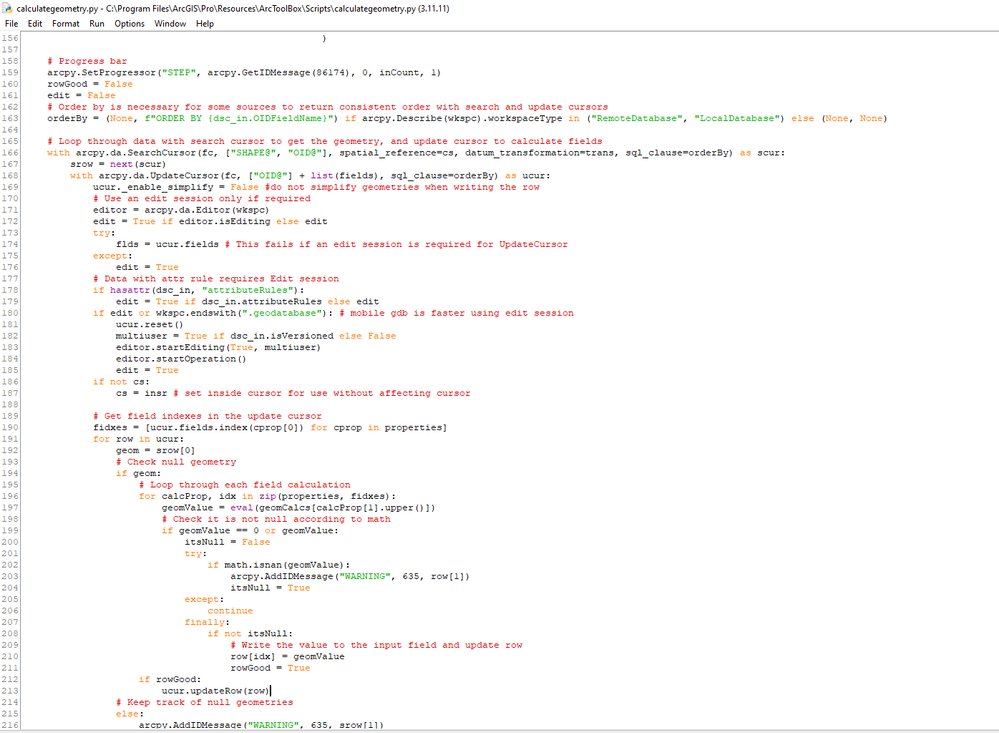This screenshot has height=733, width=999.
Task: Click the 'editor.startEditing(True, multiuser)' line
Action: coord(218,348)
